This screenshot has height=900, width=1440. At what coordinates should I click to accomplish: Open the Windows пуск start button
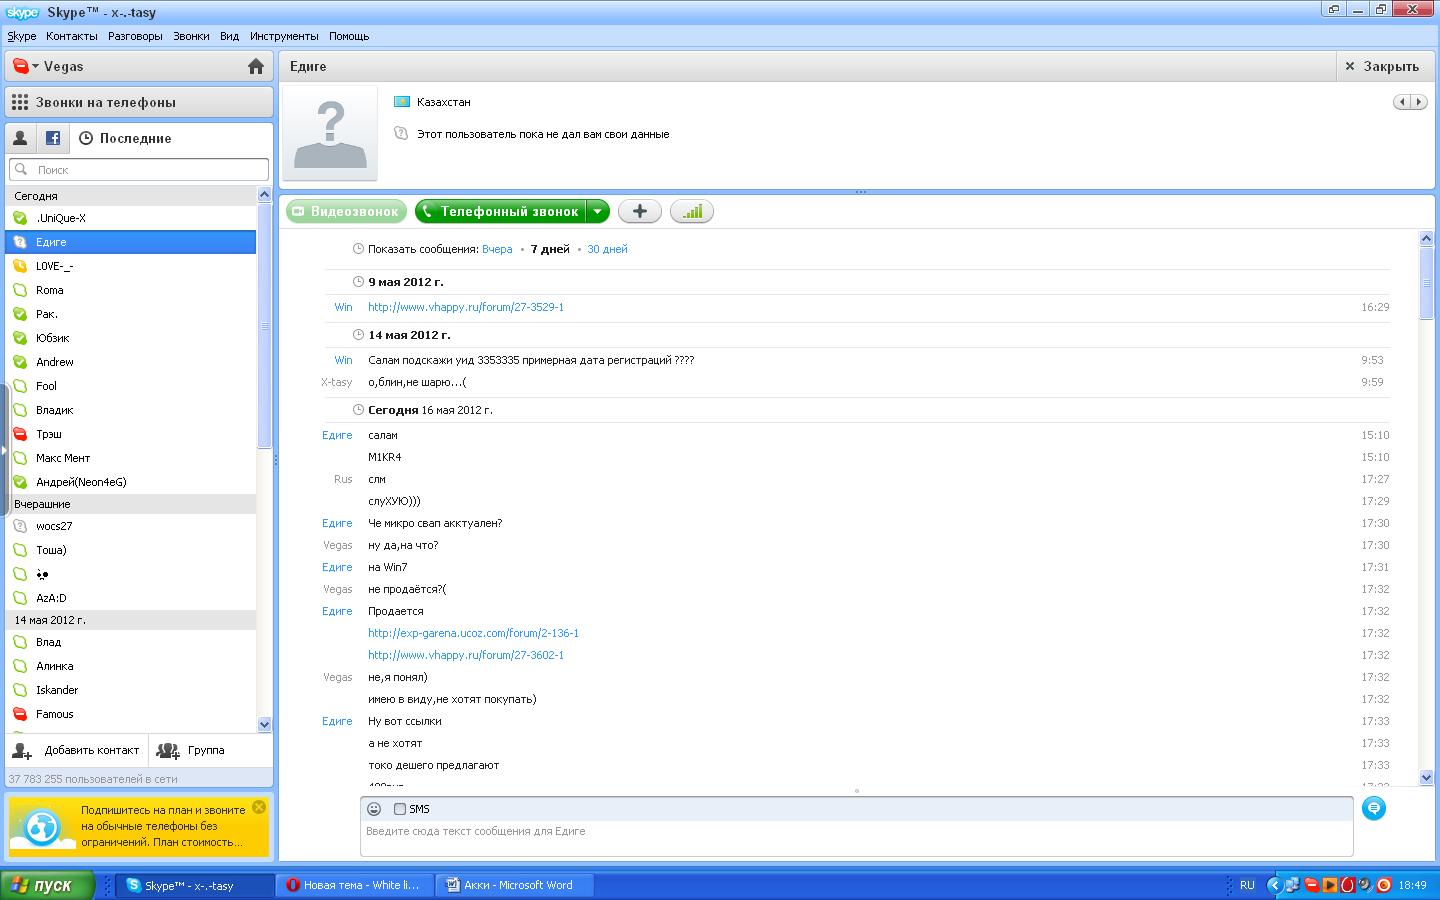pos(47,885)
